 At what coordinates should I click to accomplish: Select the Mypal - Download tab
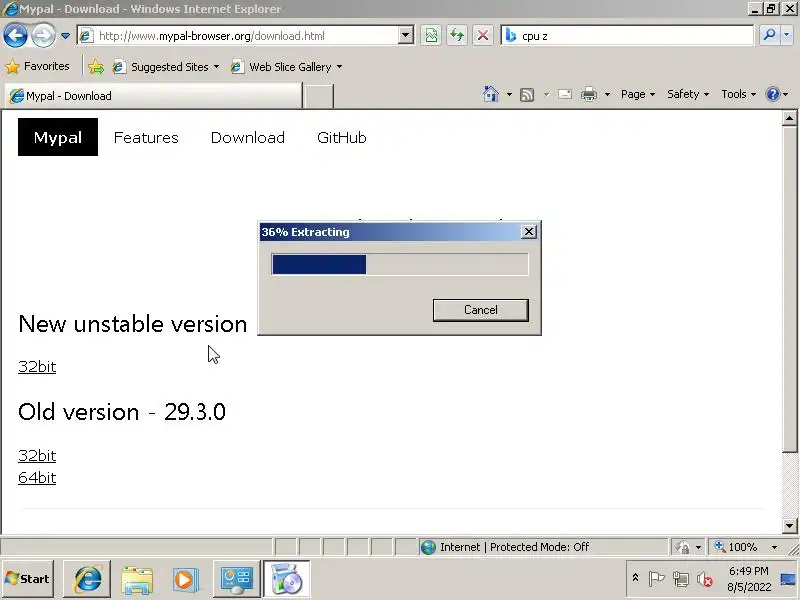point(153,96)
